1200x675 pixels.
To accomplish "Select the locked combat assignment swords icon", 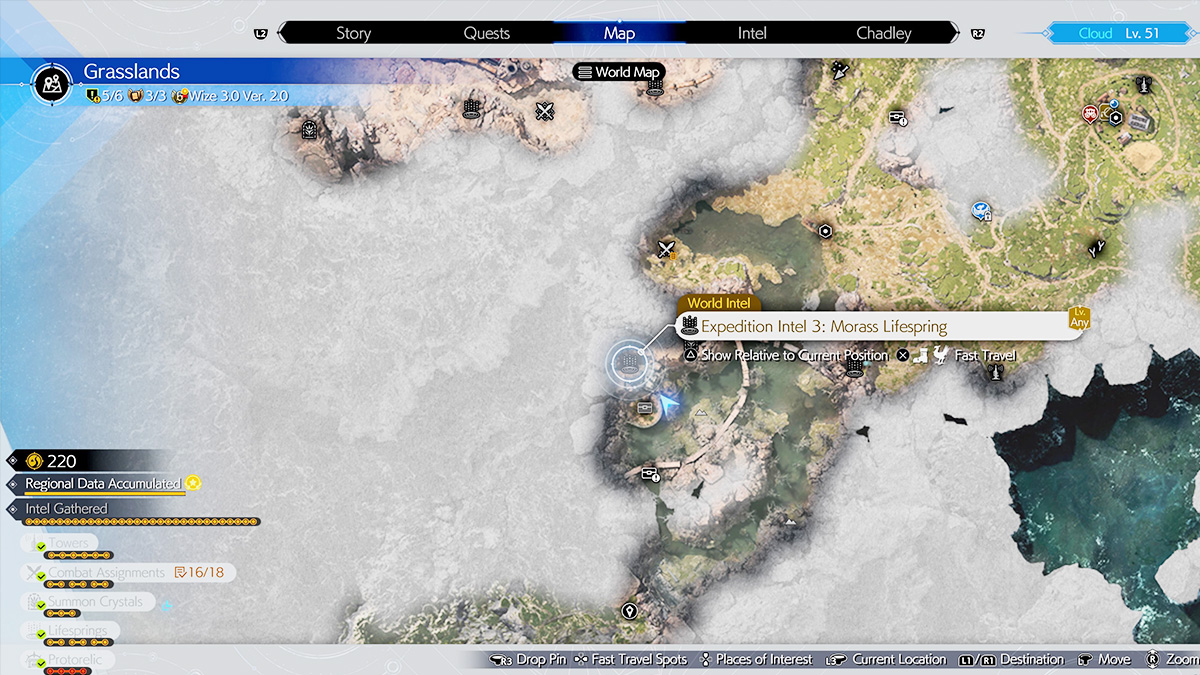I will coord(667,249).
